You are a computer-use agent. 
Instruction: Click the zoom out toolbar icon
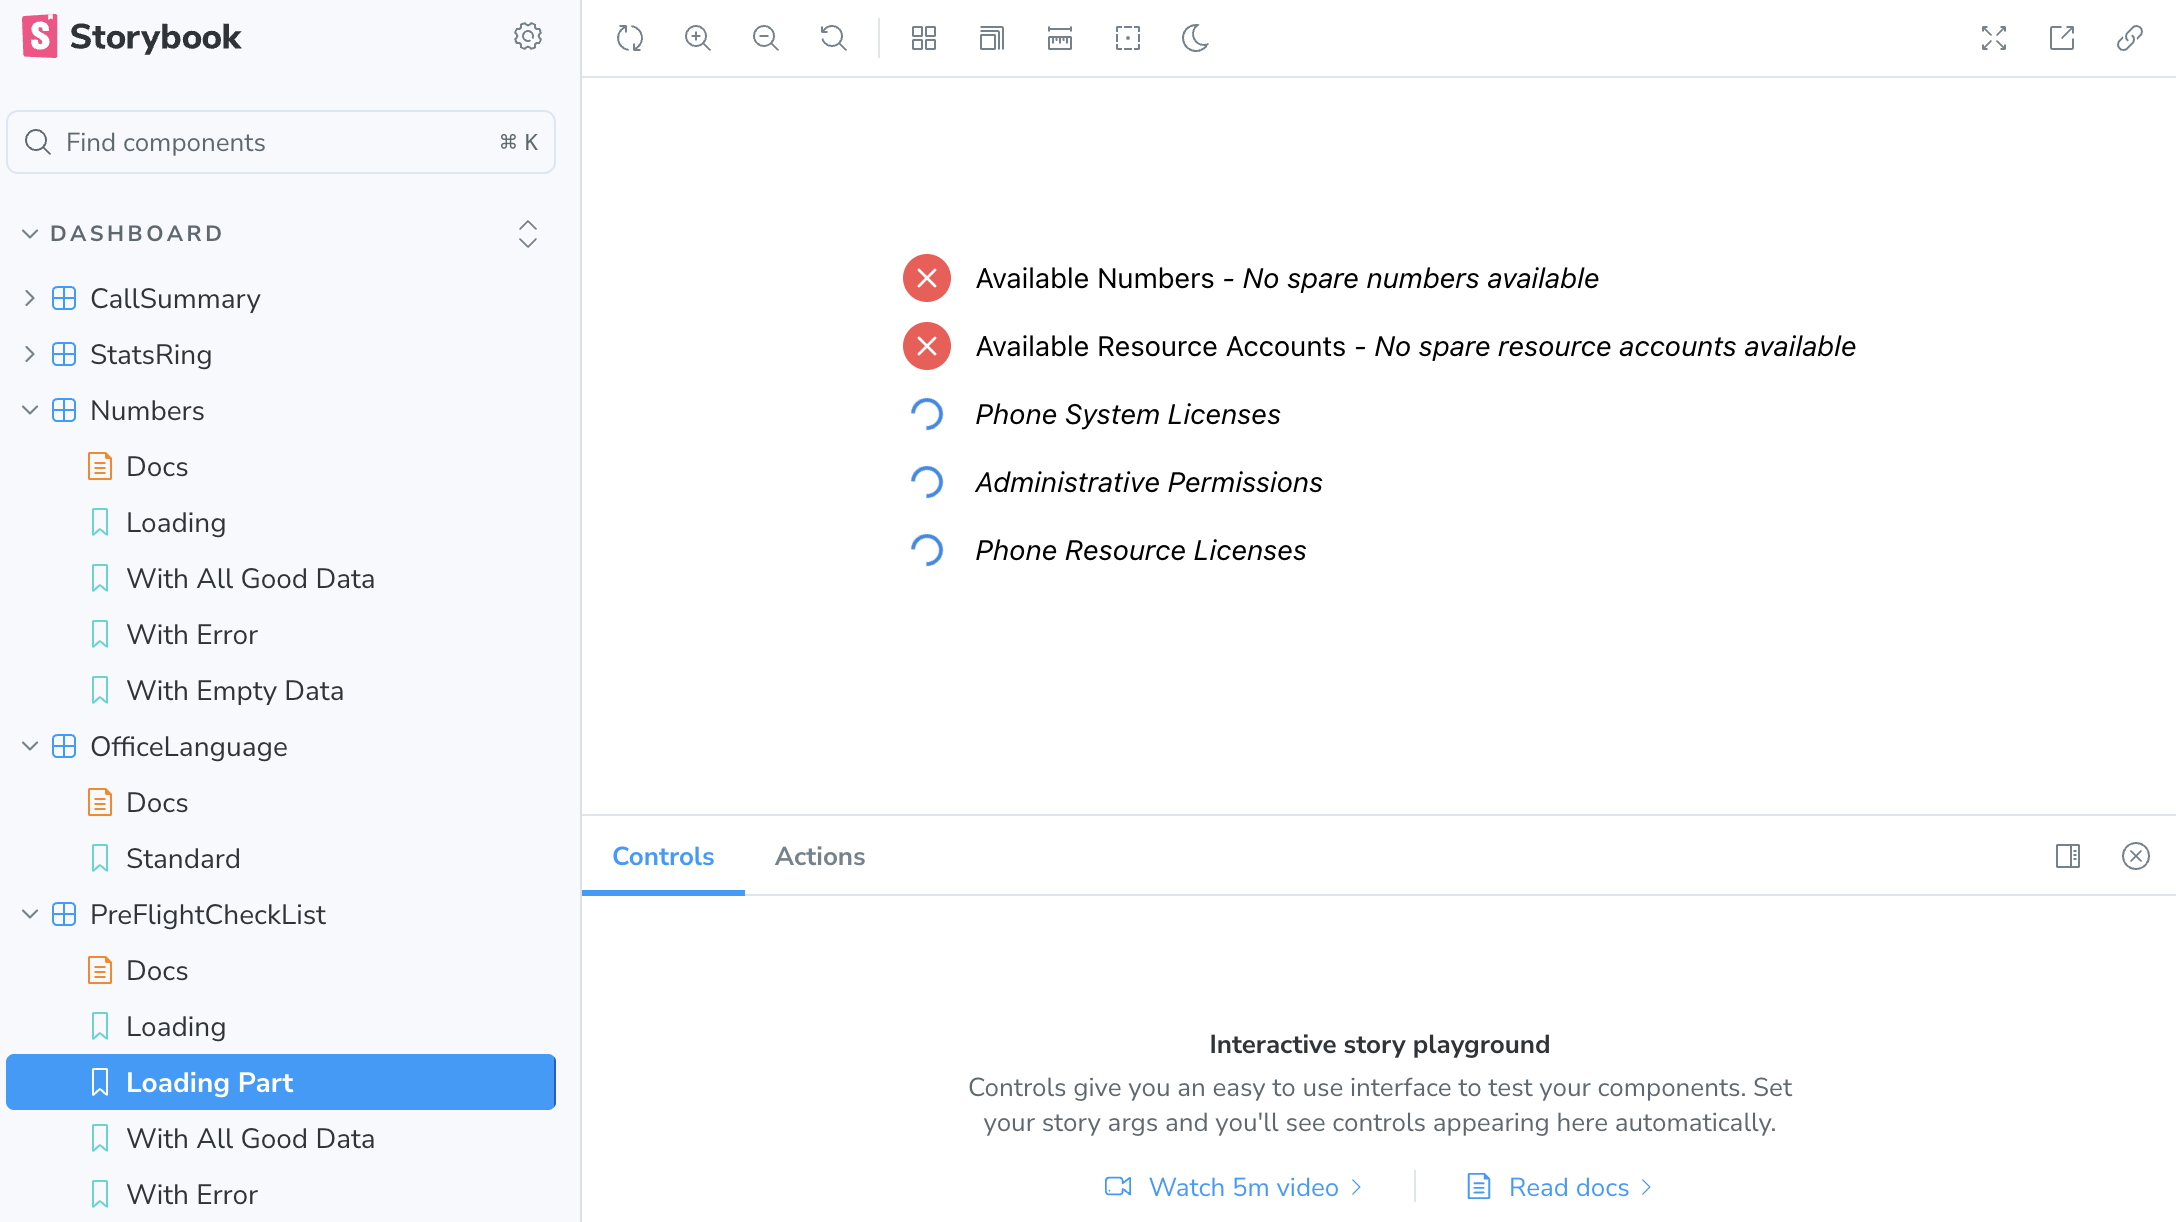(x=765, y=38)
